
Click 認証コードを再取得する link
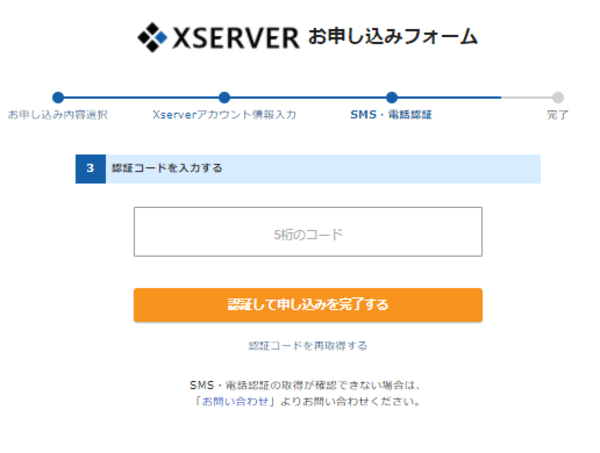(308, 346)
